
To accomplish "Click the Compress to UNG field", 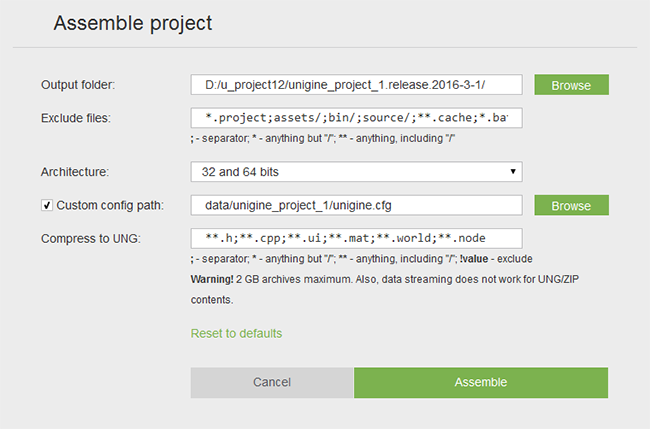I will pyautogui.click(x=357, y=238).
